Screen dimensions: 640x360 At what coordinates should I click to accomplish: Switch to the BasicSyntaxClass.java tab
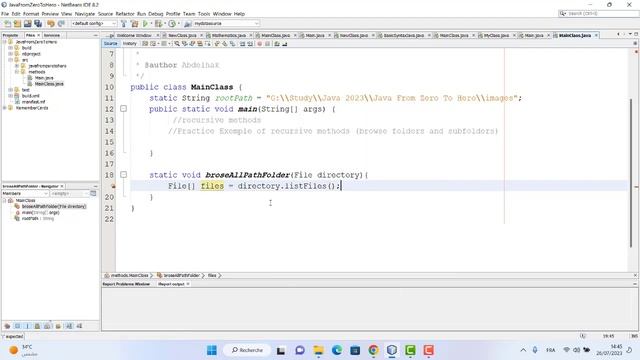point(403,36)
